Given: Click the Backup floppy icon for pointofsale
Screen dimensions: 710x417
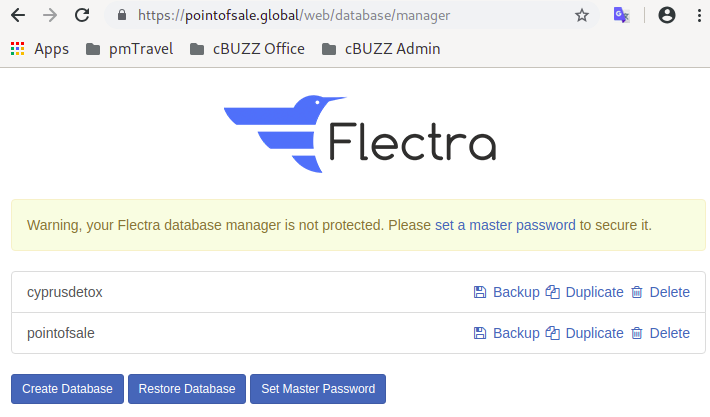Looking at the screenshot, I should pos(480,333).
